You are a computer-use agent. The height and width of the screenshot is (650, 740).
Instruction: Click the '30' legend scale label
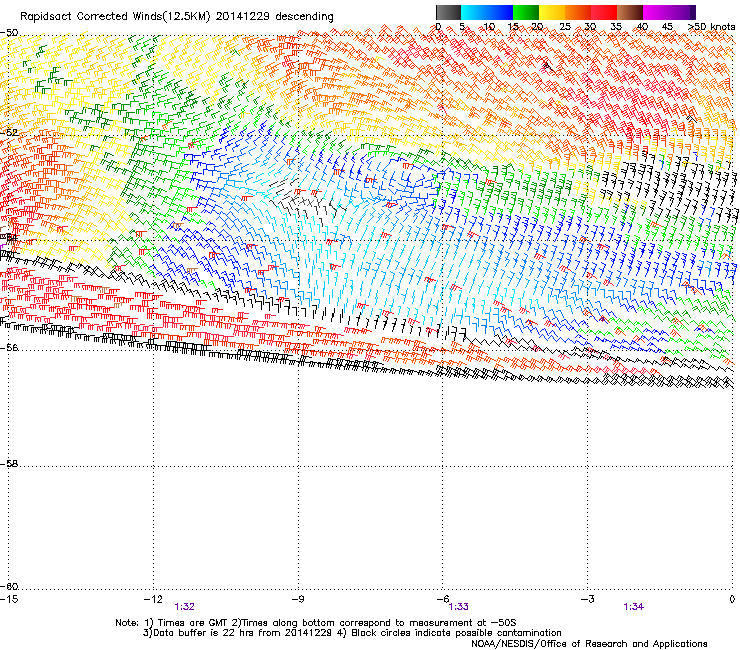pyautogui.click(x=590, y=26)
